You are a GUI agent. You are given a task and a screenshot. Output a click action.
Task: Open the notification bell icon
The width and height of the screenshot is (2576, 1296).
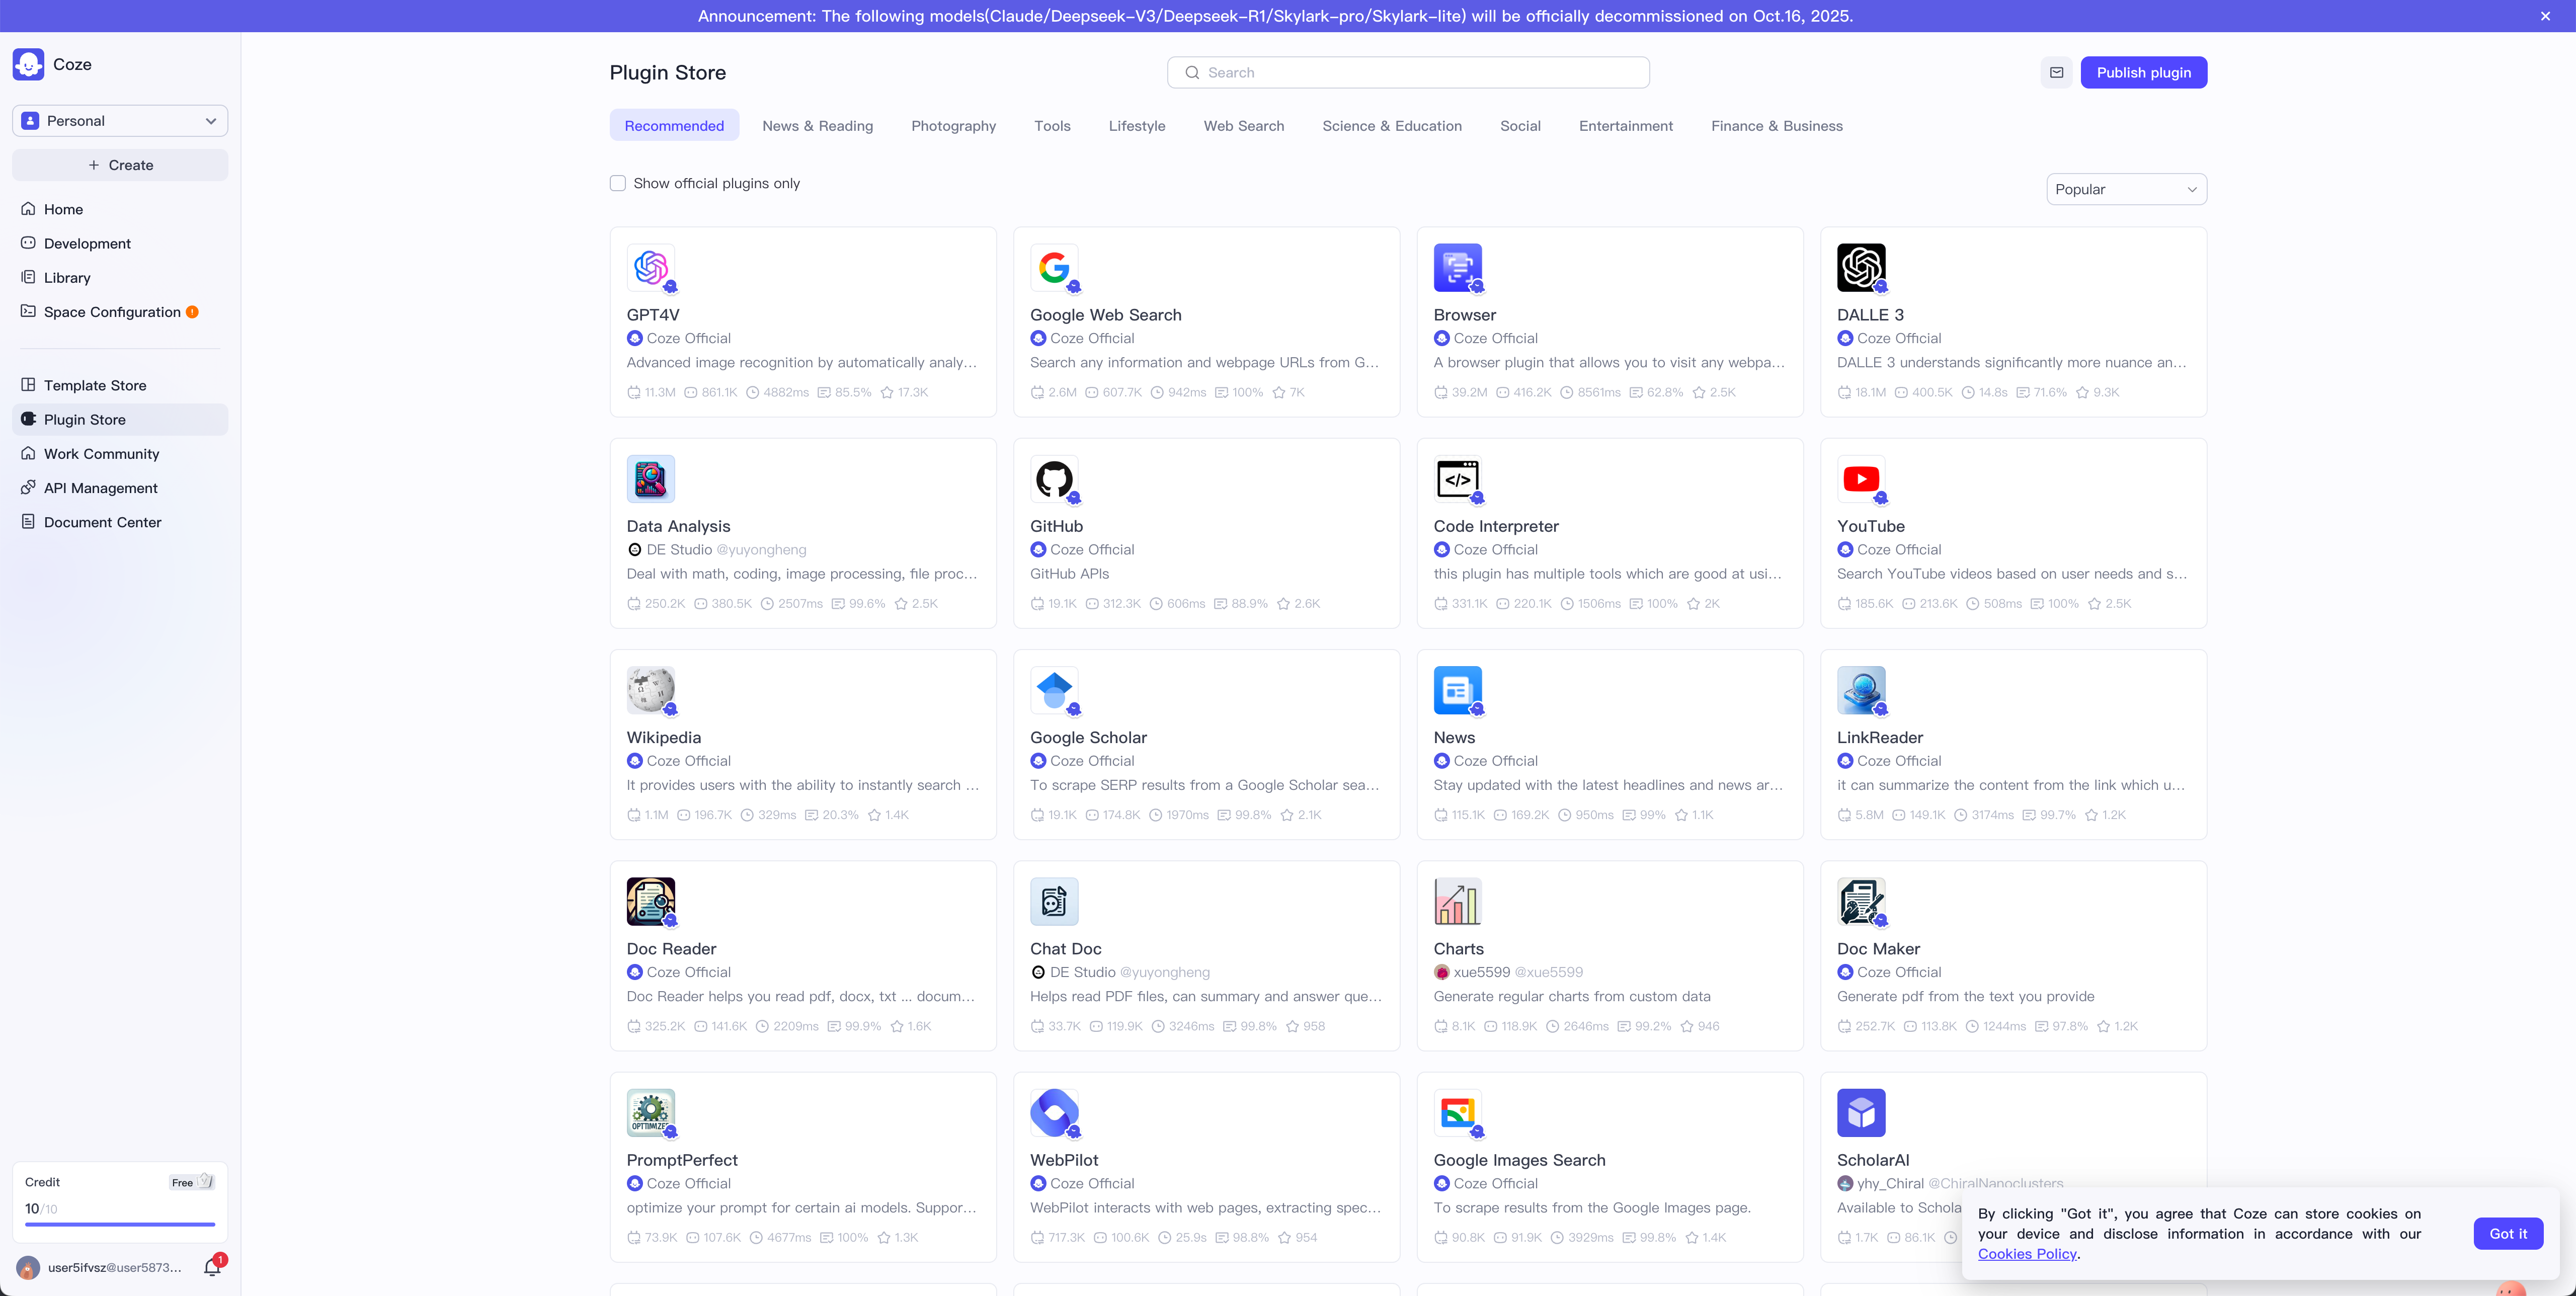coord(212,1267)
